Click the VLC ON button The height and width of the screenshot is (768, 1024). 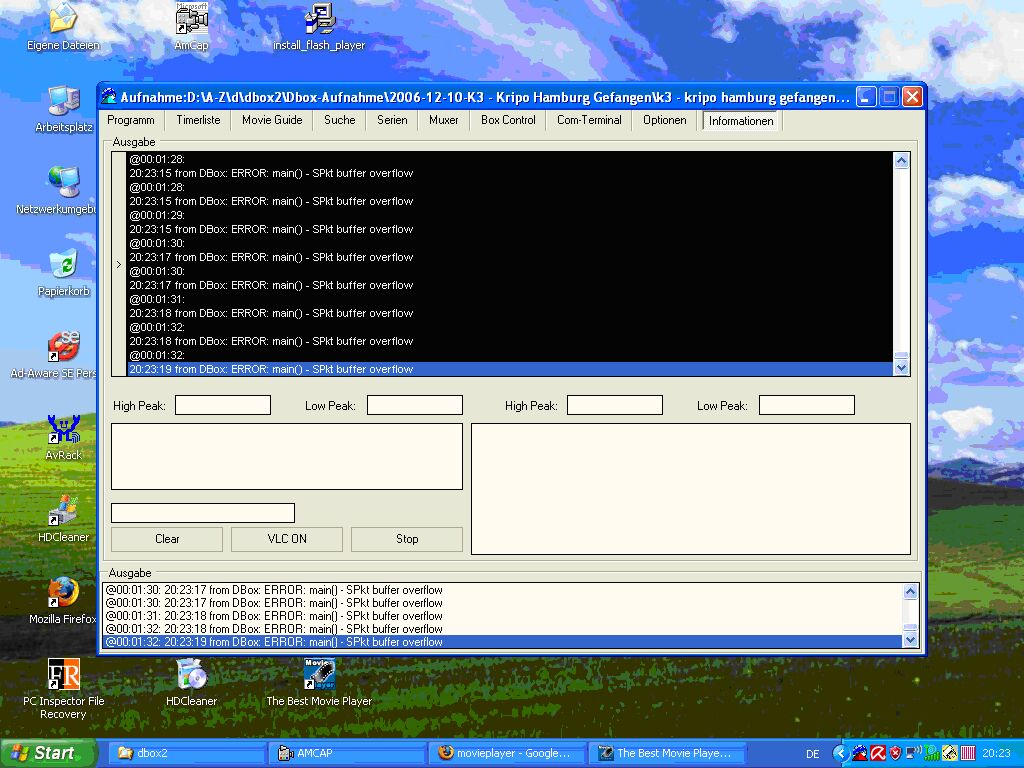287,539
